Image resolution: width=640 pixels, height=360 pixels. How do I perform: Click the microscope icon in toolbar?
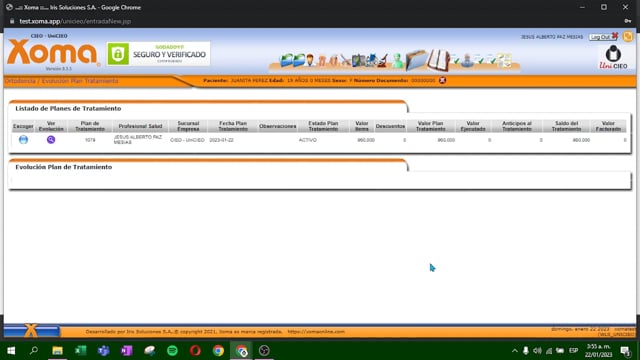(x=382, y=60)
